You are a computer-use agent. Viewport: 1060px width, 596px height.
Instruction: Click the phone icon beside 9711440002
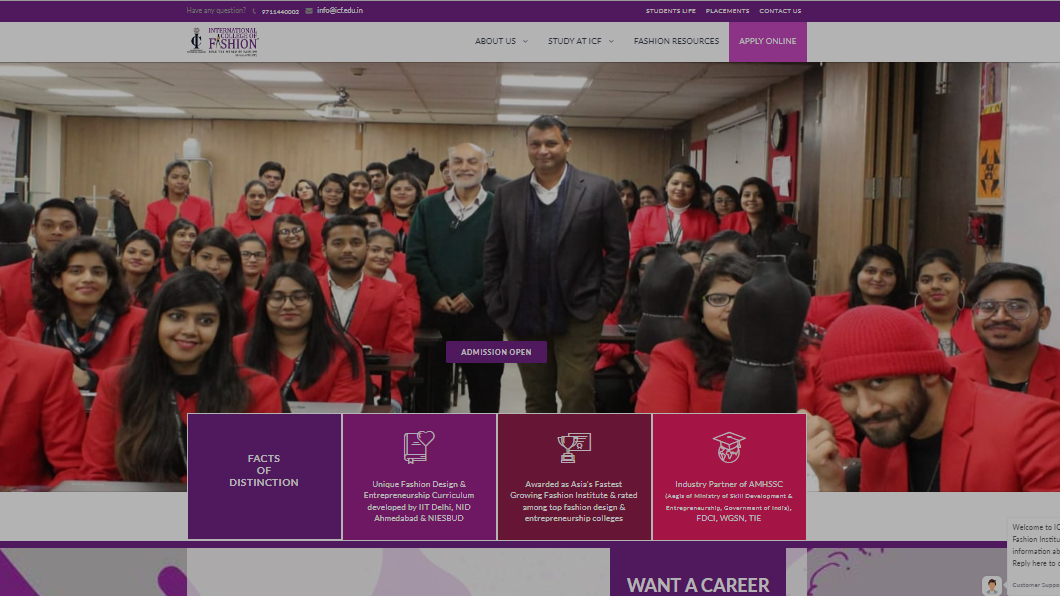coord(255,11)
